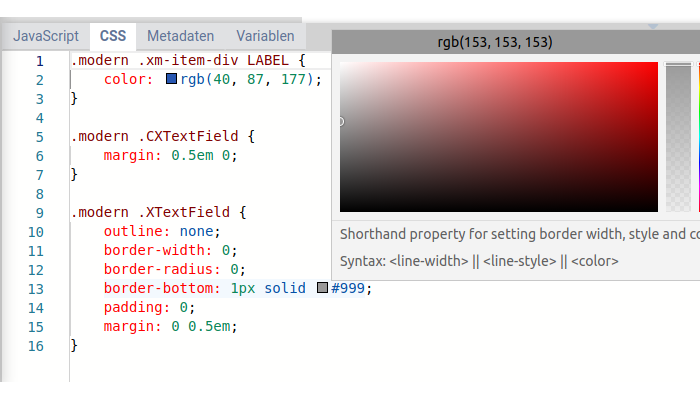700x400 pixels.
Task: Click the 'margin: 0.5em 0;' declaration
Action: pos(171,155)
